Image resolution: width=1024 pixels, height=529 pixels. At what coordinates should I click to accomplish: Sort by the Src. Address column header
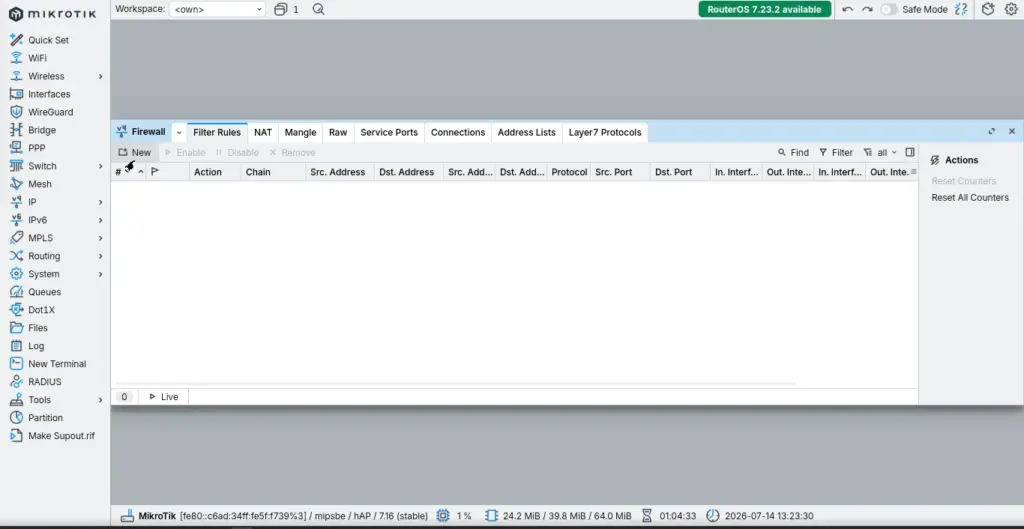(338, 172)
